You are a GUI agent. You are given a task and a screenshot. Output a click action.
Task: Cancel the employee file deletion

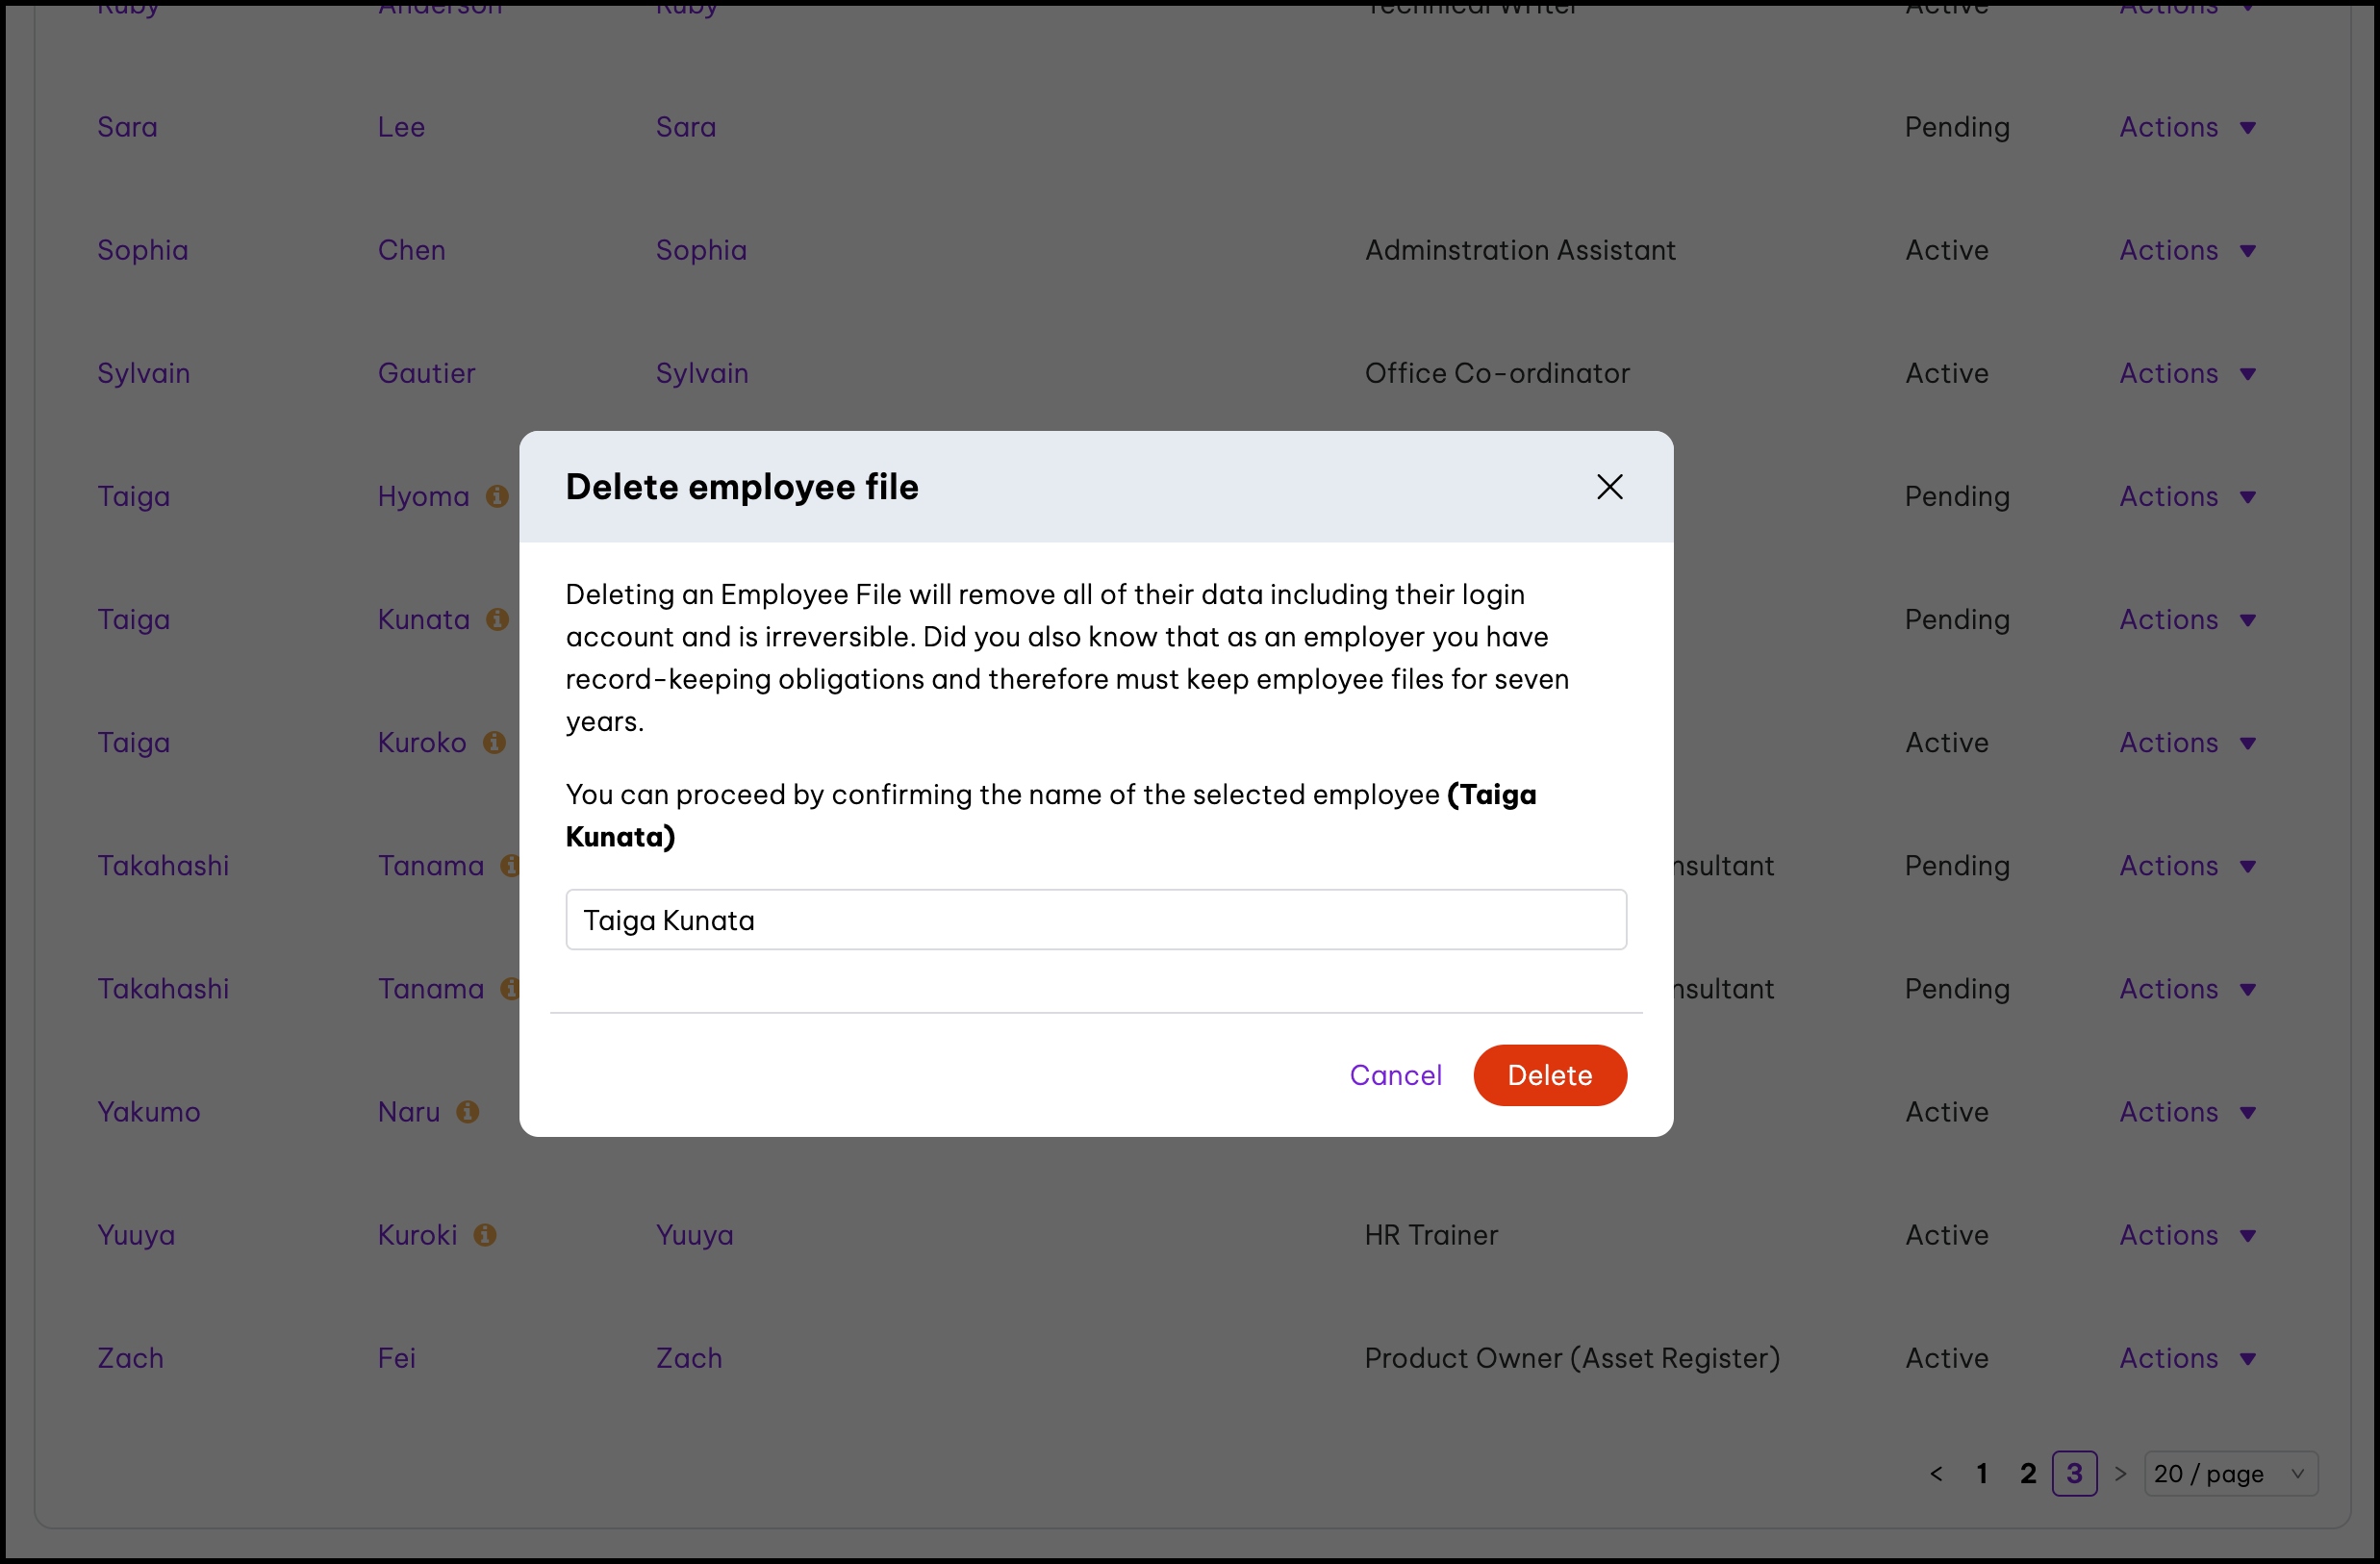pos(1395,1075)
